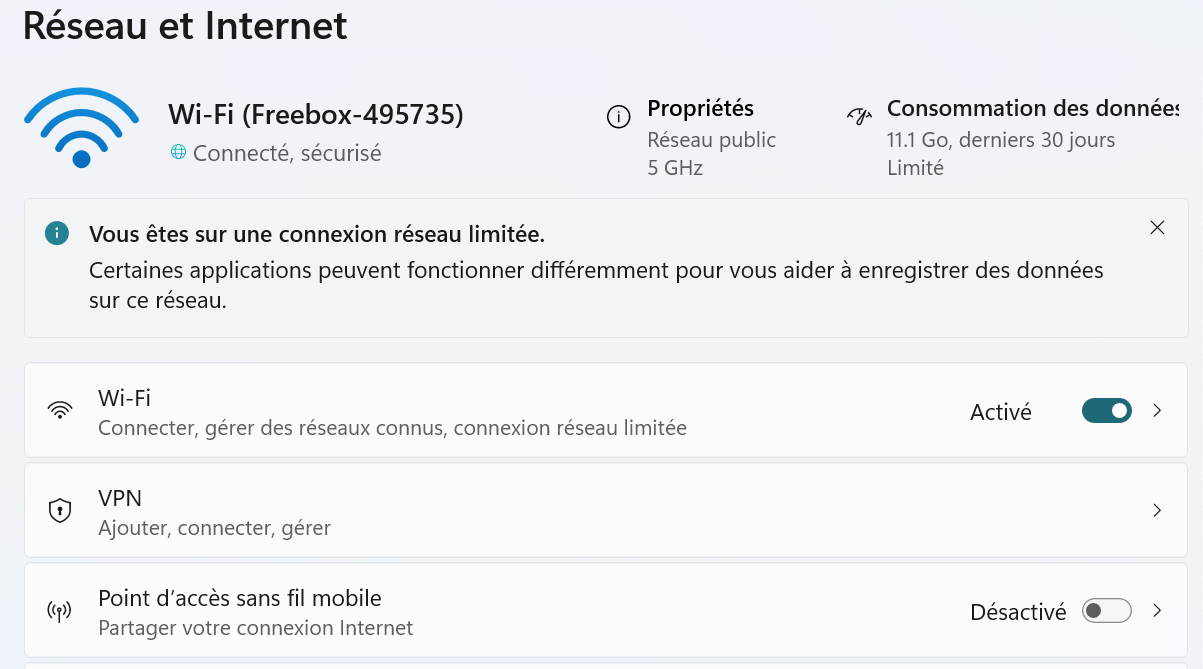
Task: Click the small globe icon beside Connecté
Action: click(178, 152)
